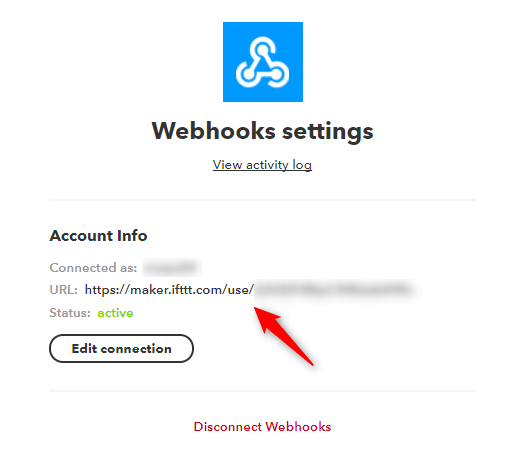Click the divider line above Account Info

click(262, 200)
